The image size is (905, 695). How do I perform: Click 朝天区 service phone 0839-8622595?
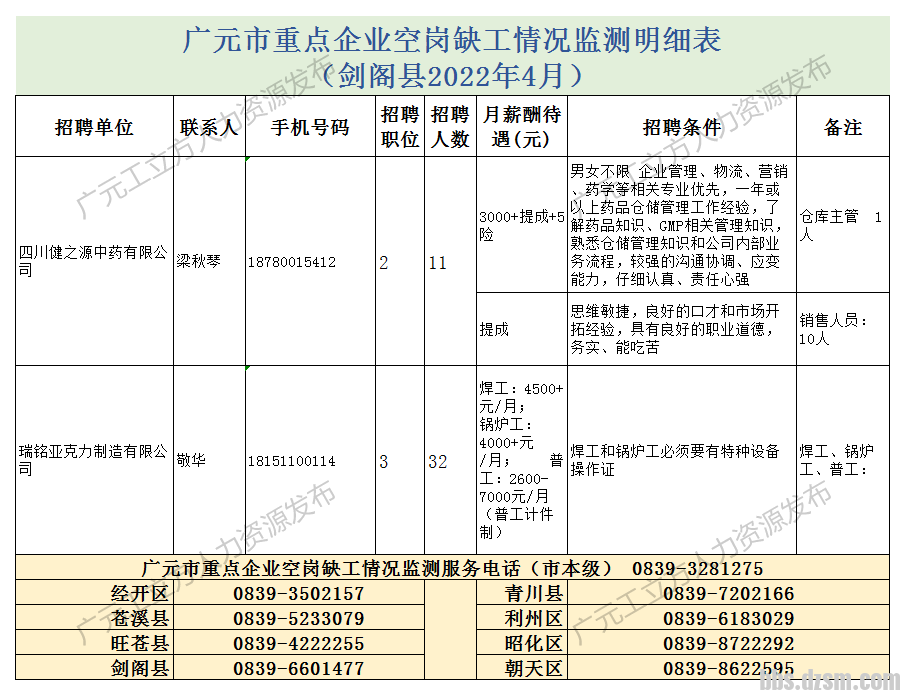728,668
